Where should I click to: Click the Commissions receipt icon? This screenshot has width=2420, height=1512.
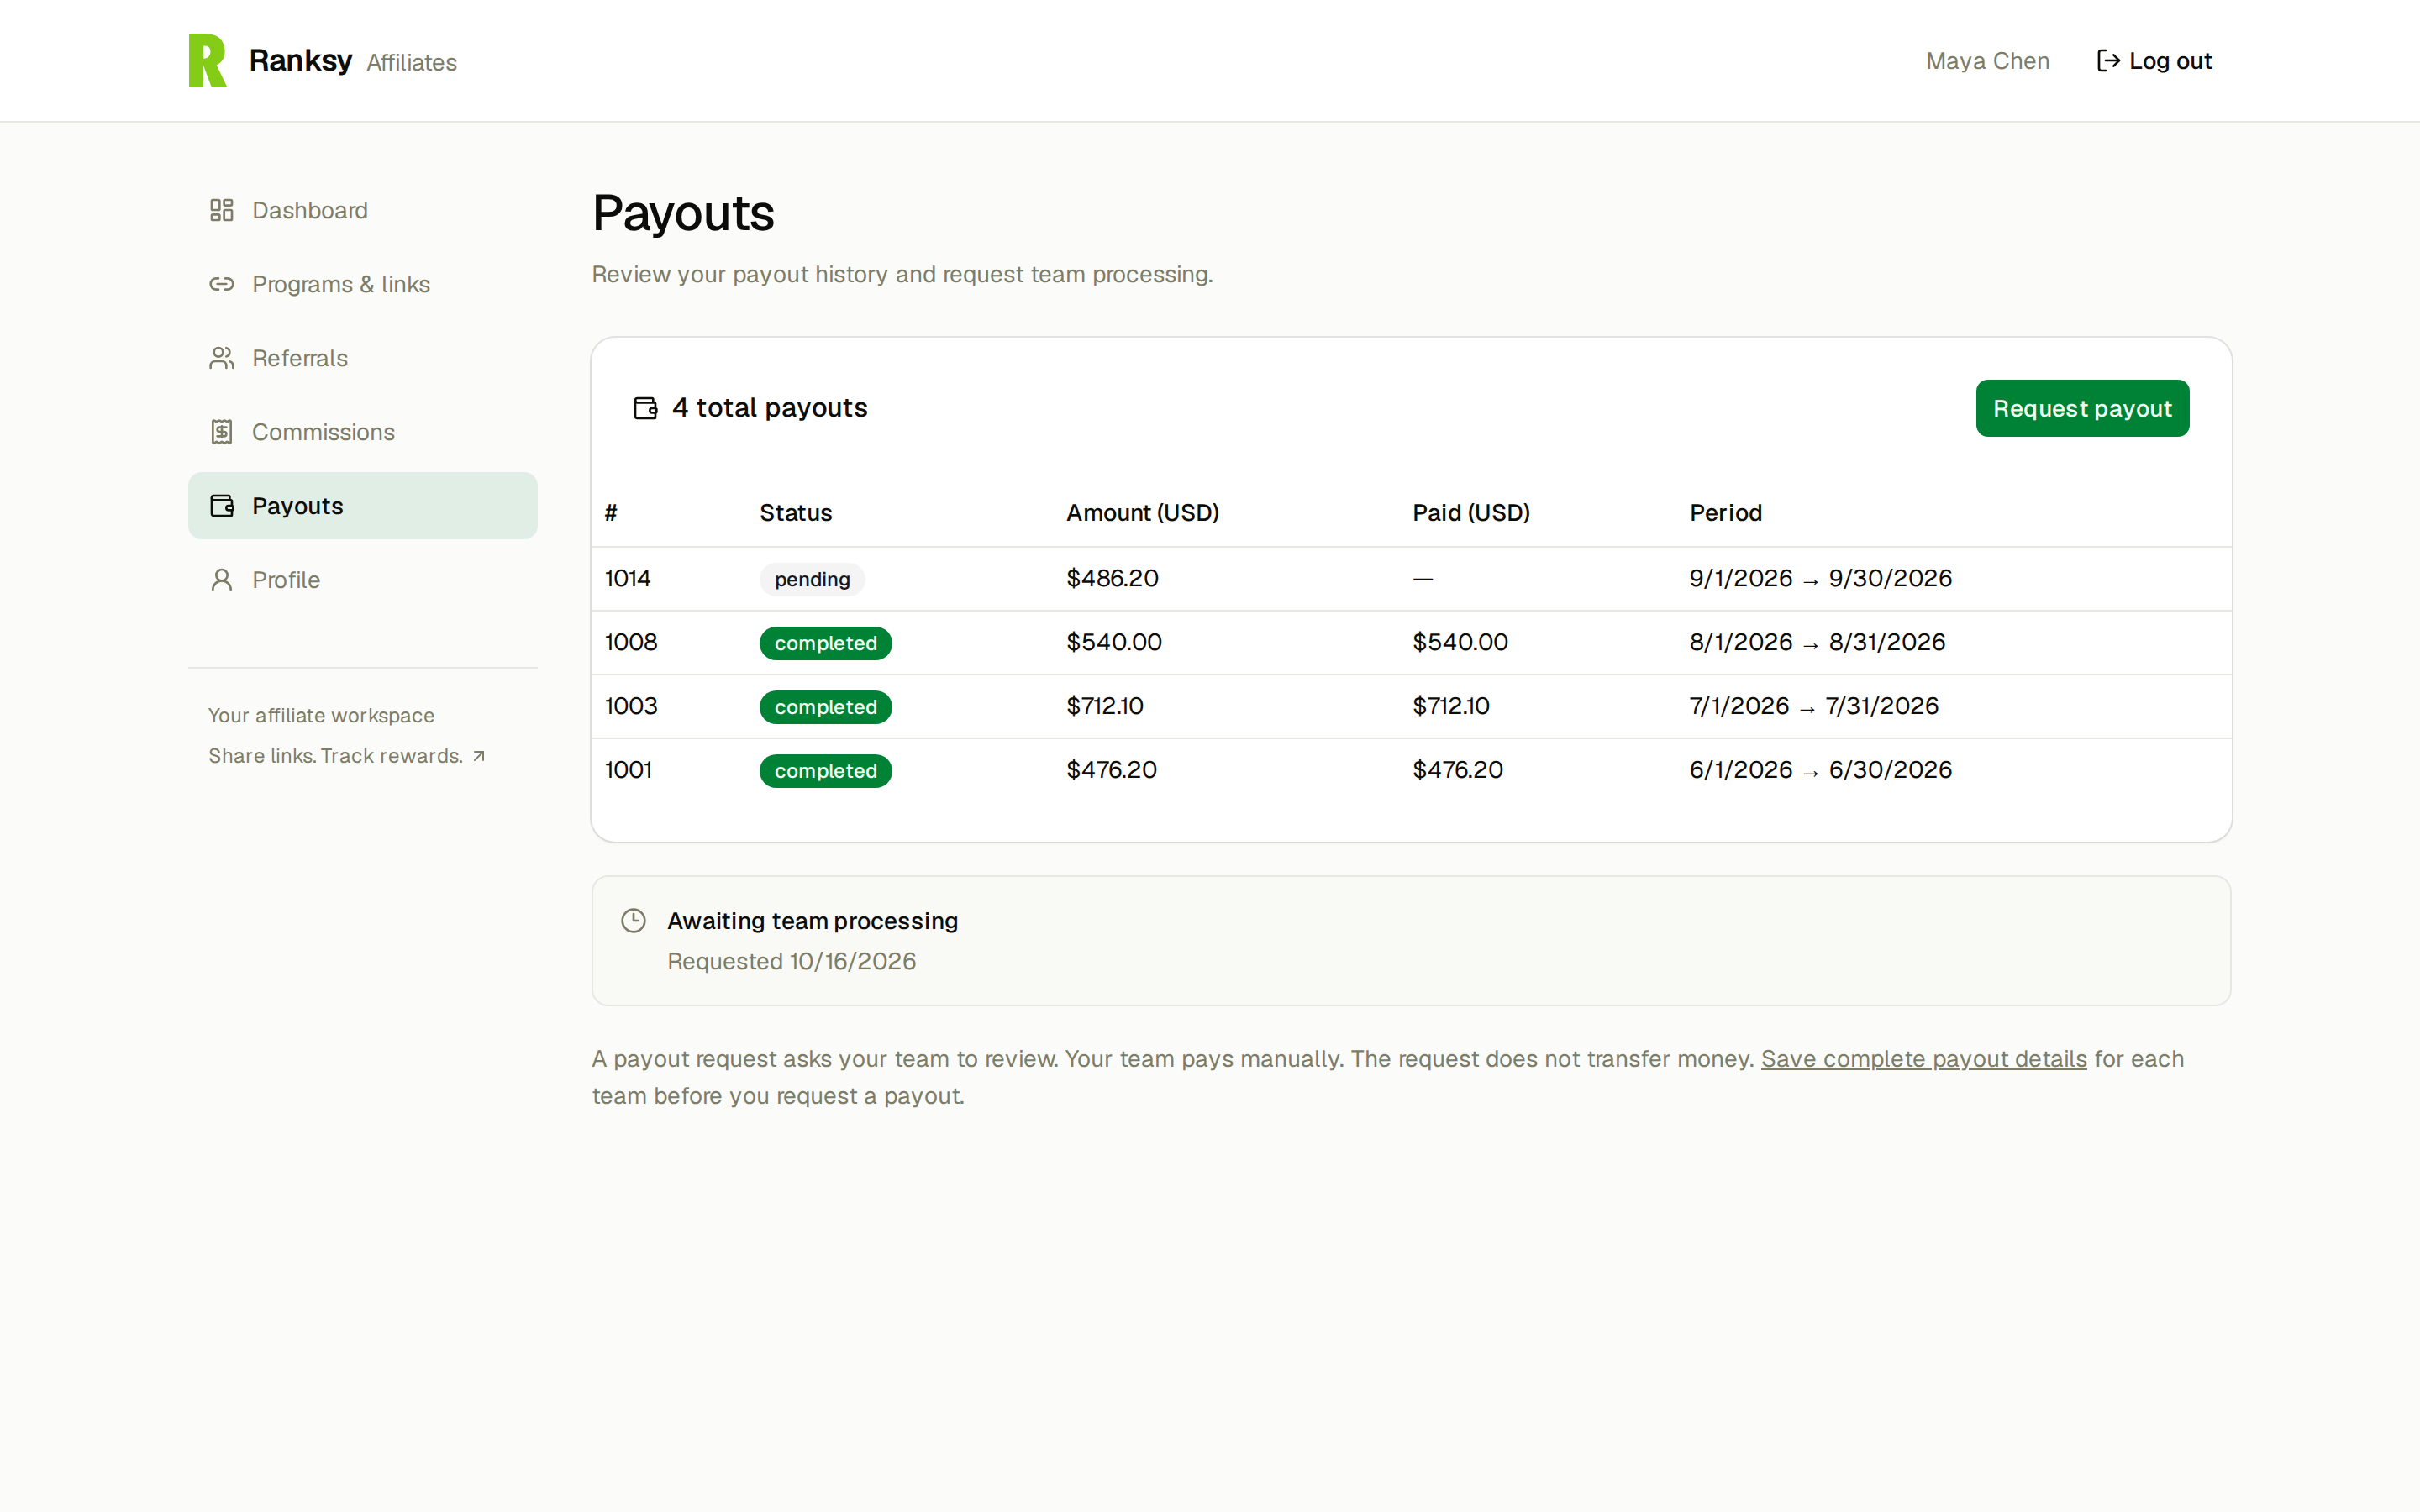pos(222,432)
